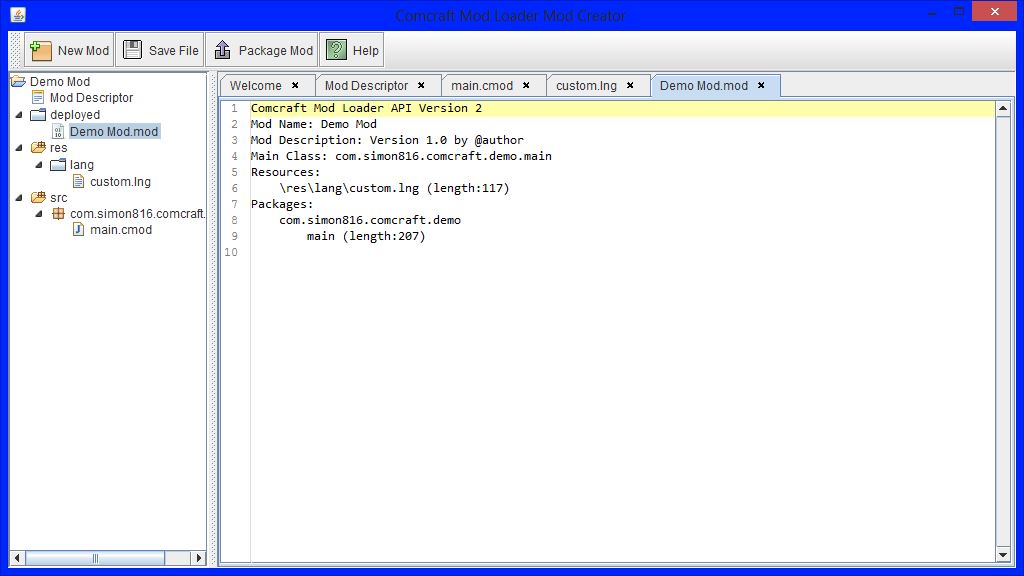Click the editor's scroll-down arrow
This screenshot has width=1024, height=576.
(x=1002, y=554)
